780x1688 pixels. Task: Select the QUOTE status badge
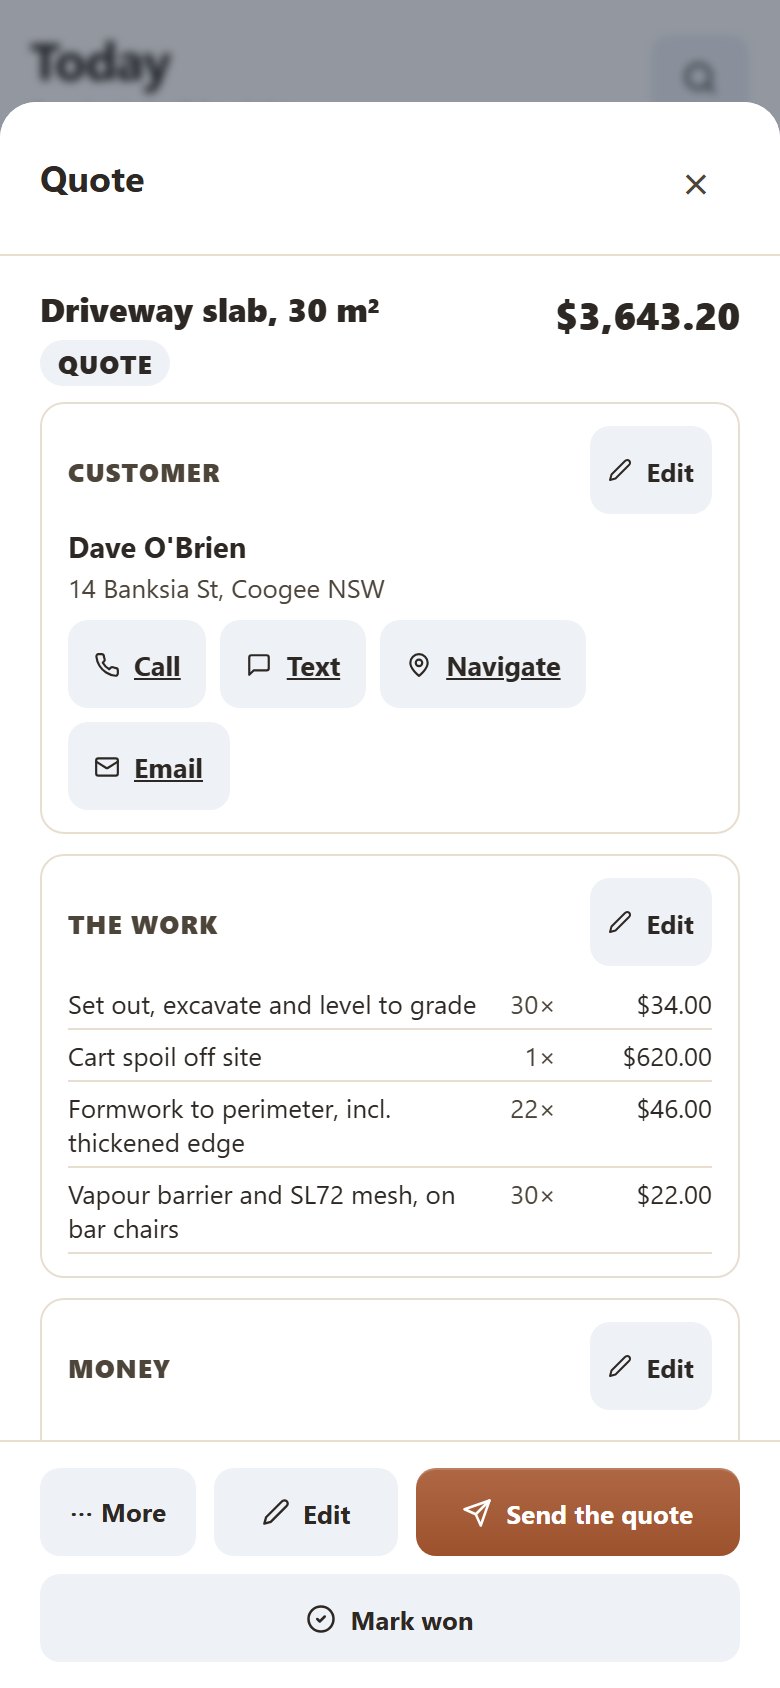pos(105,364)
